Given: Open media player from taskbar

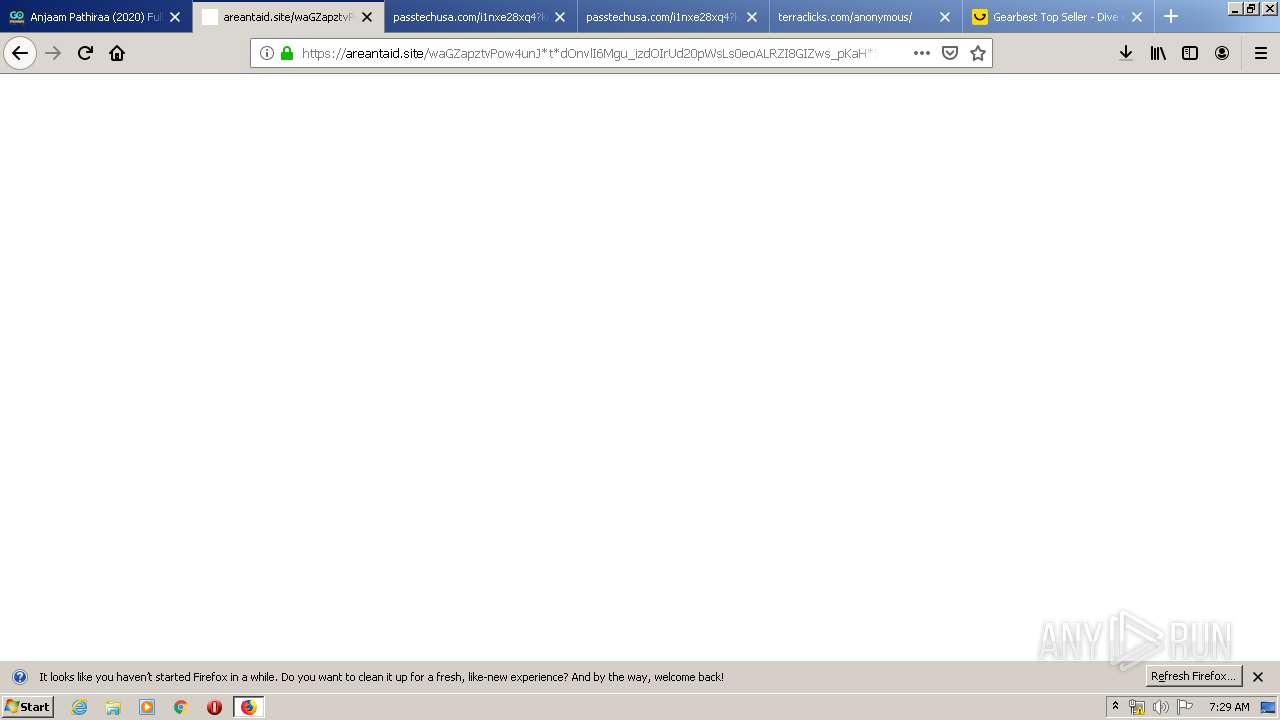Looking at the screenshot, I should tap(147, 707).
